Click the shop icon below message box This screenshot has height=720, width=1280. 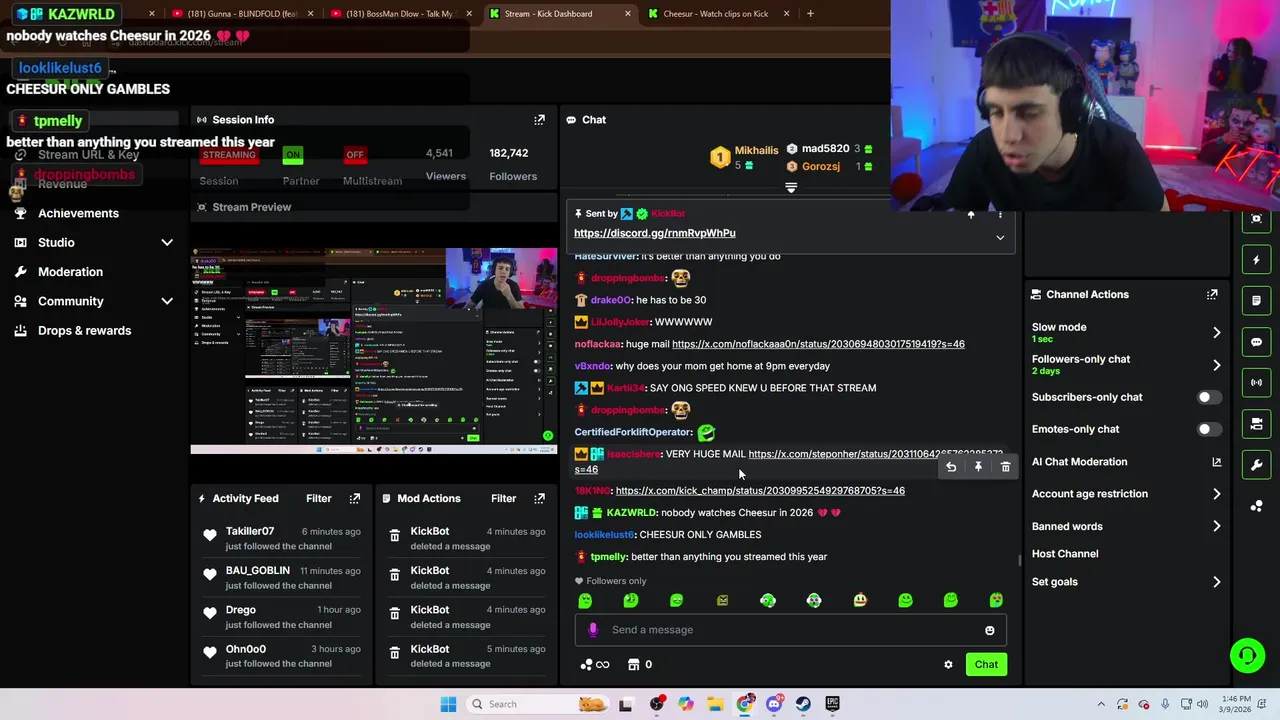633,664
